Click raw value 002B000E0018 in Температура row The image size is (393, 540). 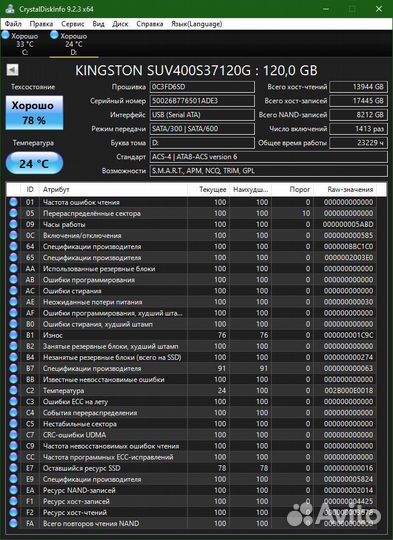point(349,391)
